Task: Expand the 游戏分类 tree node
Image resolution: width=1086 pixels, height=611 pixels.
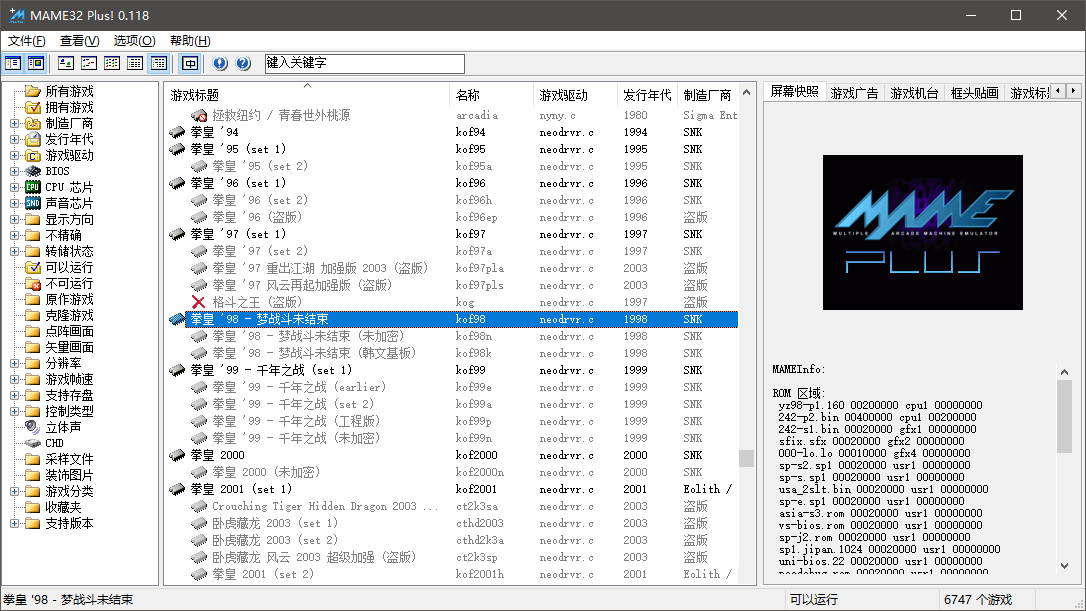Action: 15,491
